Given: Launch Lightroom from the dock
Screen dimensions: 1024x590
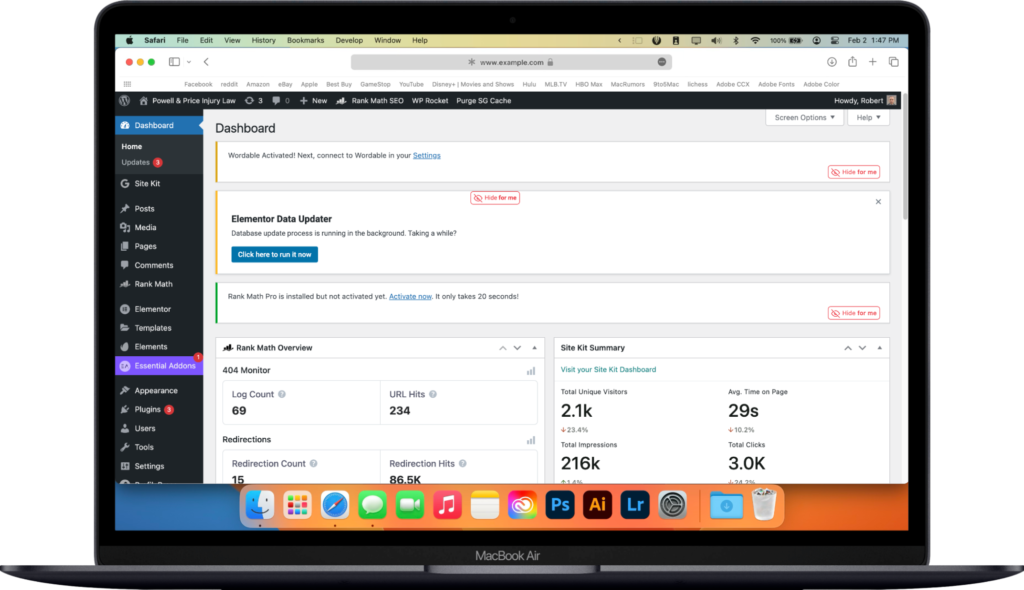Looking at the screenshot, I should click(635, 506).
